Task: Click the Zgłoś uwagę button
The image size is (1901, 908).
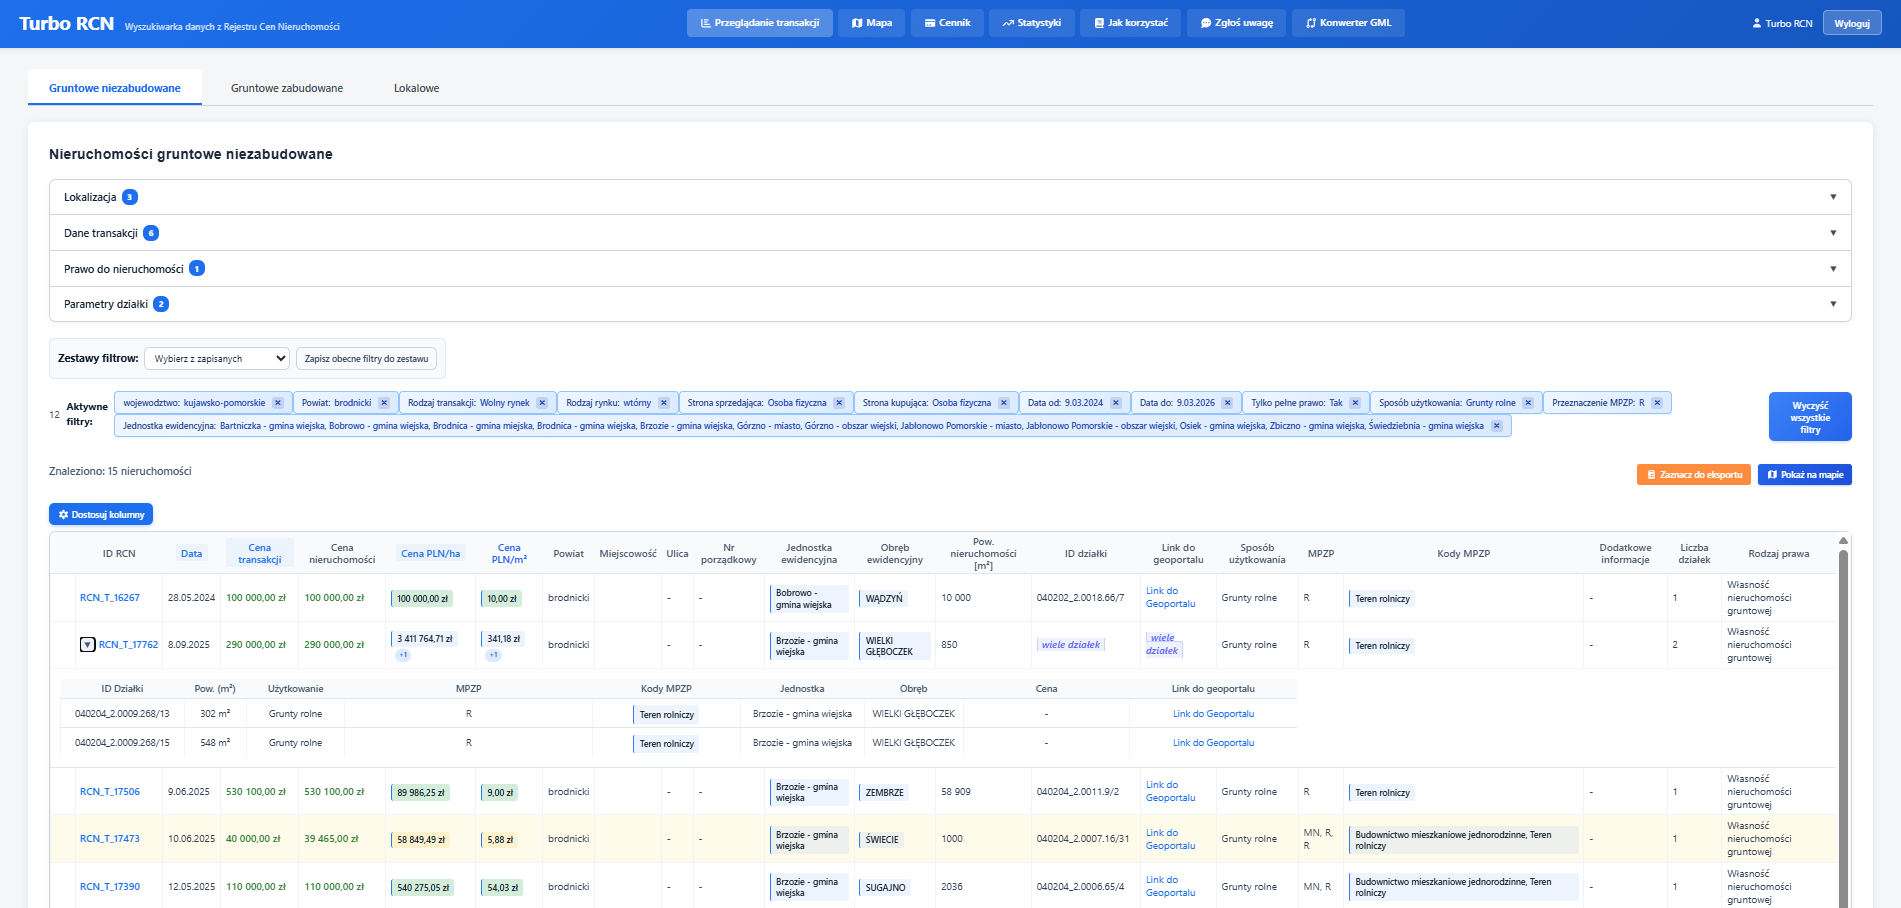Action: click(1237, 23)
